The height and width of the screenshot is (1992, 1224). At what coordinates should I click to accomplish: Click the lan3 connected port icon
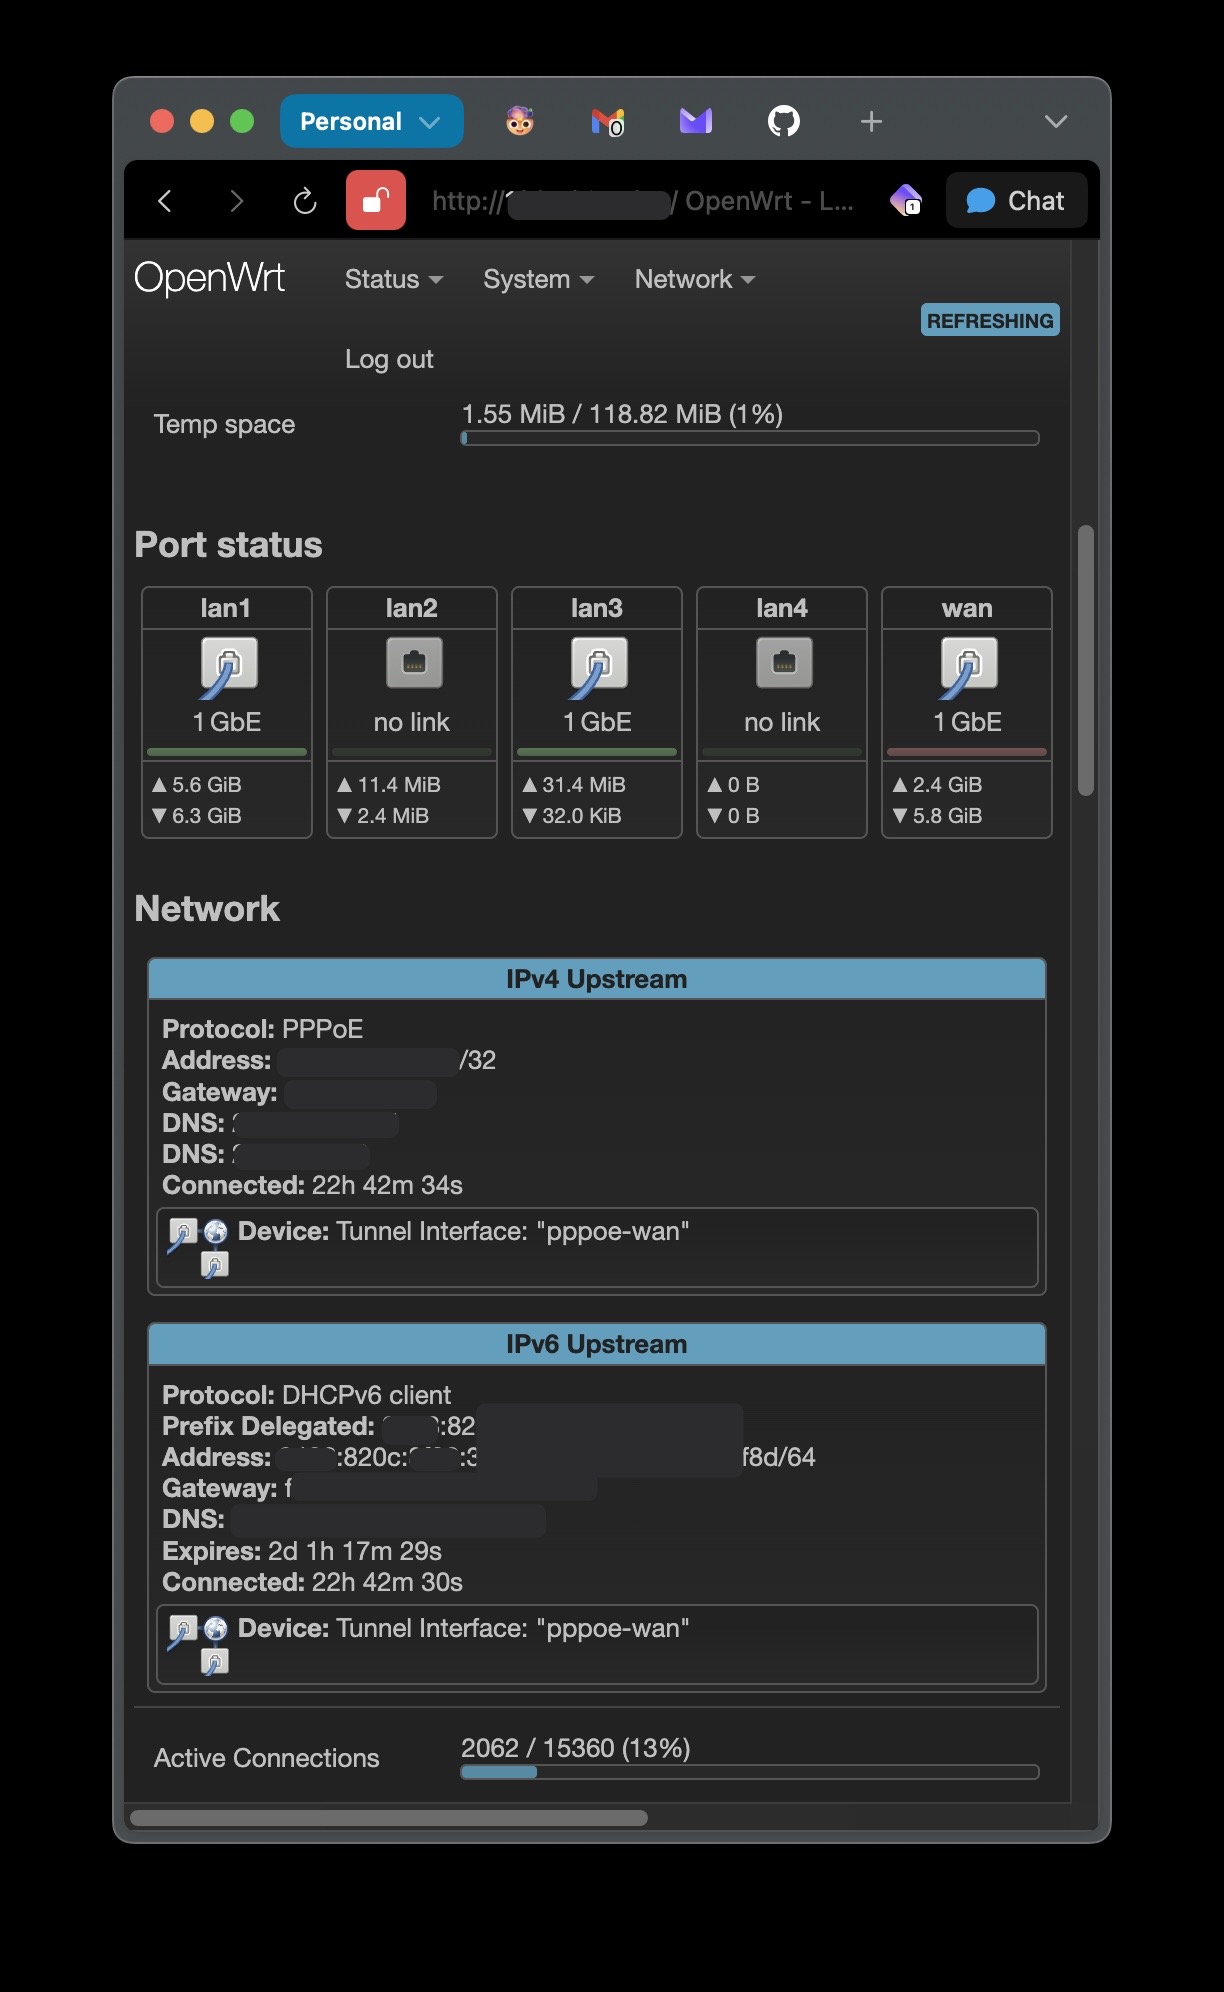(x=597, y=666)
